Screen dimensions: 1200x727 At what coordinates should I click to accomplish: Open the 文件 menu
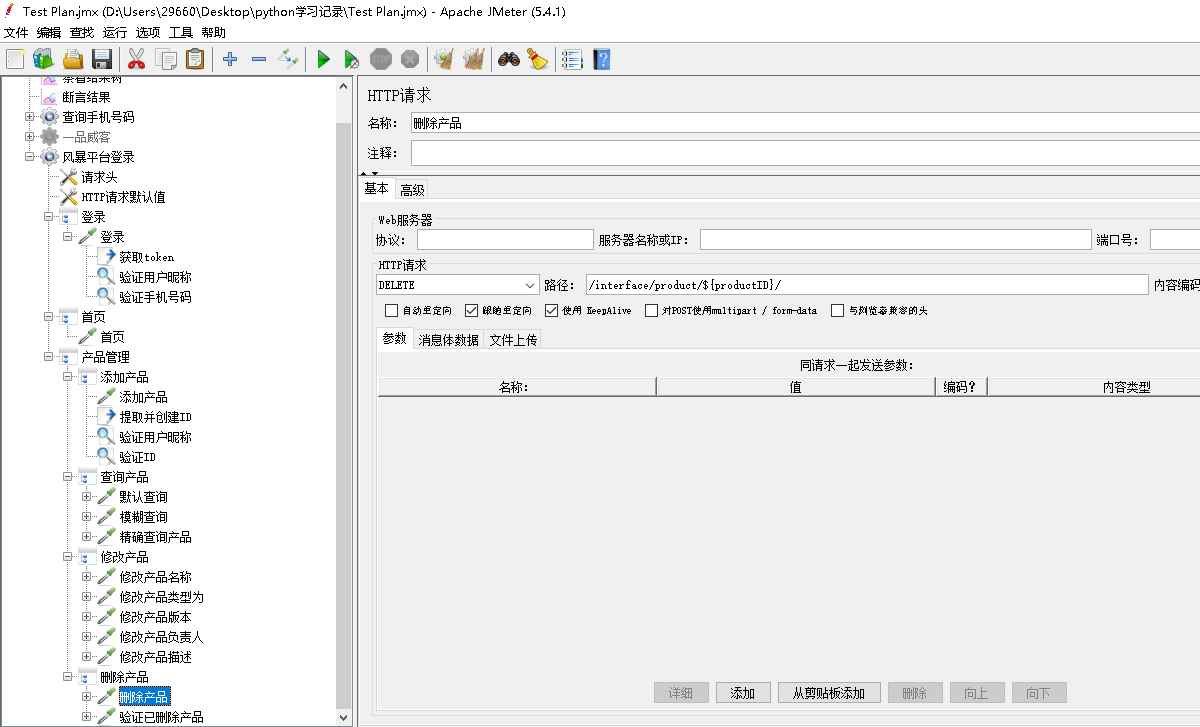pos(16,32)
